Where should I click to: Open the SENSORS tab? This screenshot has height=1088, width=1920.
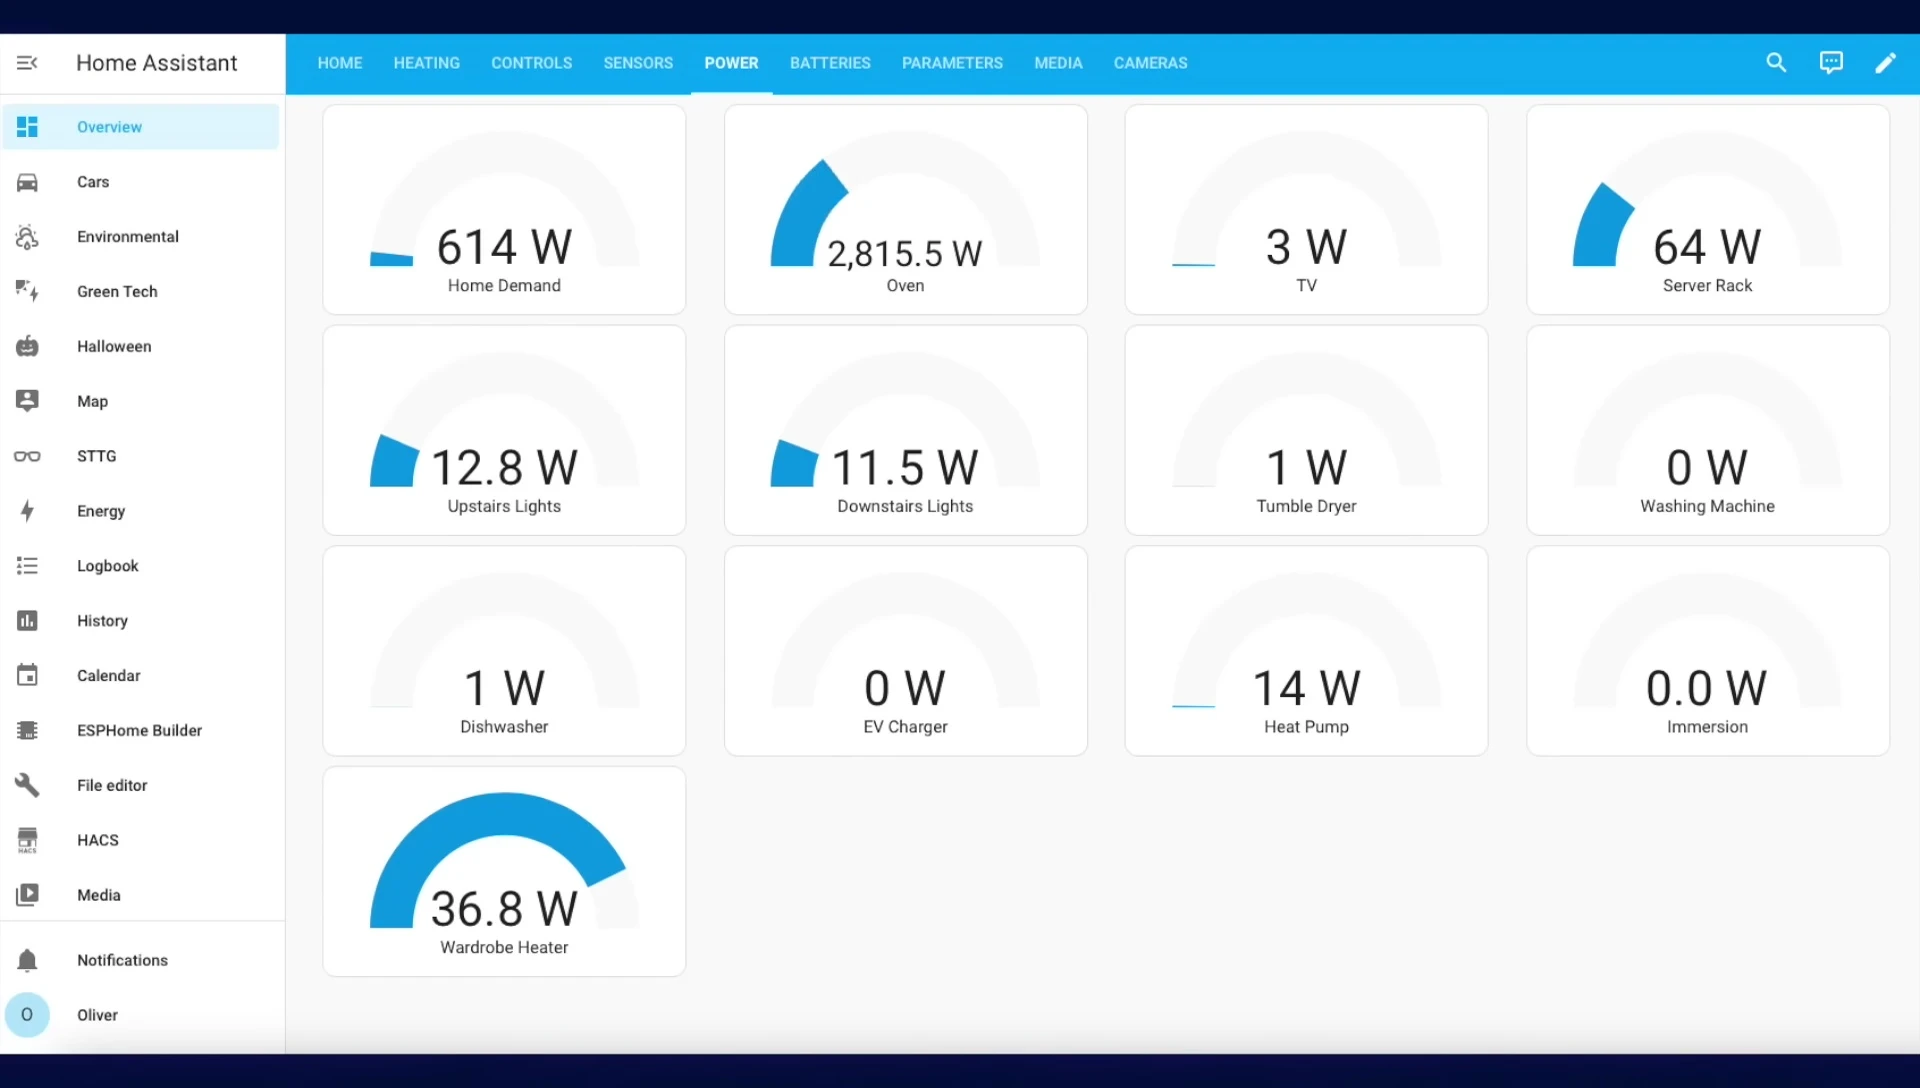click(638, 63)
